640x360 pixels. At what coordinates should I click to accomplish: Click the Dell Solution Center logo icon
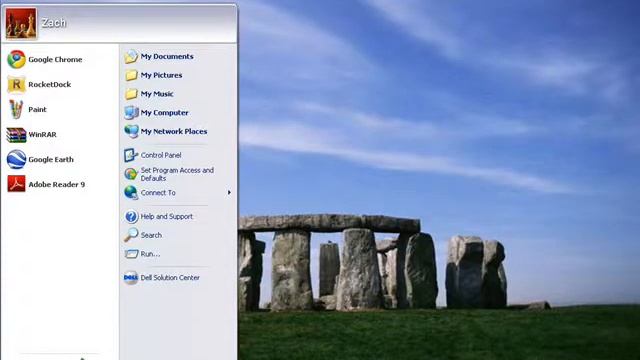pyautogui.click(x=131, y=278)
